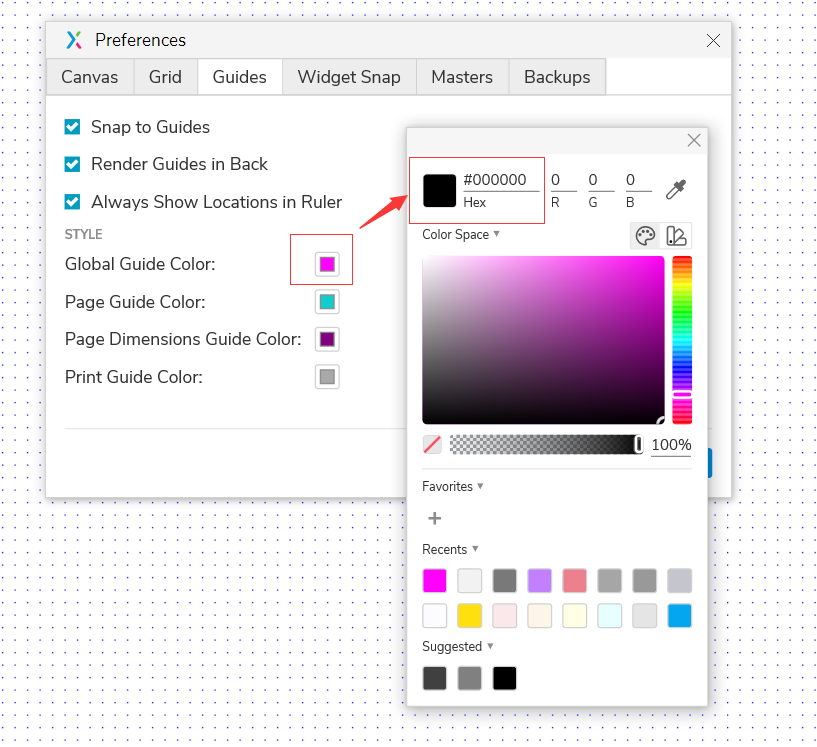
Task: Select the yellow recent color swatch
Action: coord(470,615)
